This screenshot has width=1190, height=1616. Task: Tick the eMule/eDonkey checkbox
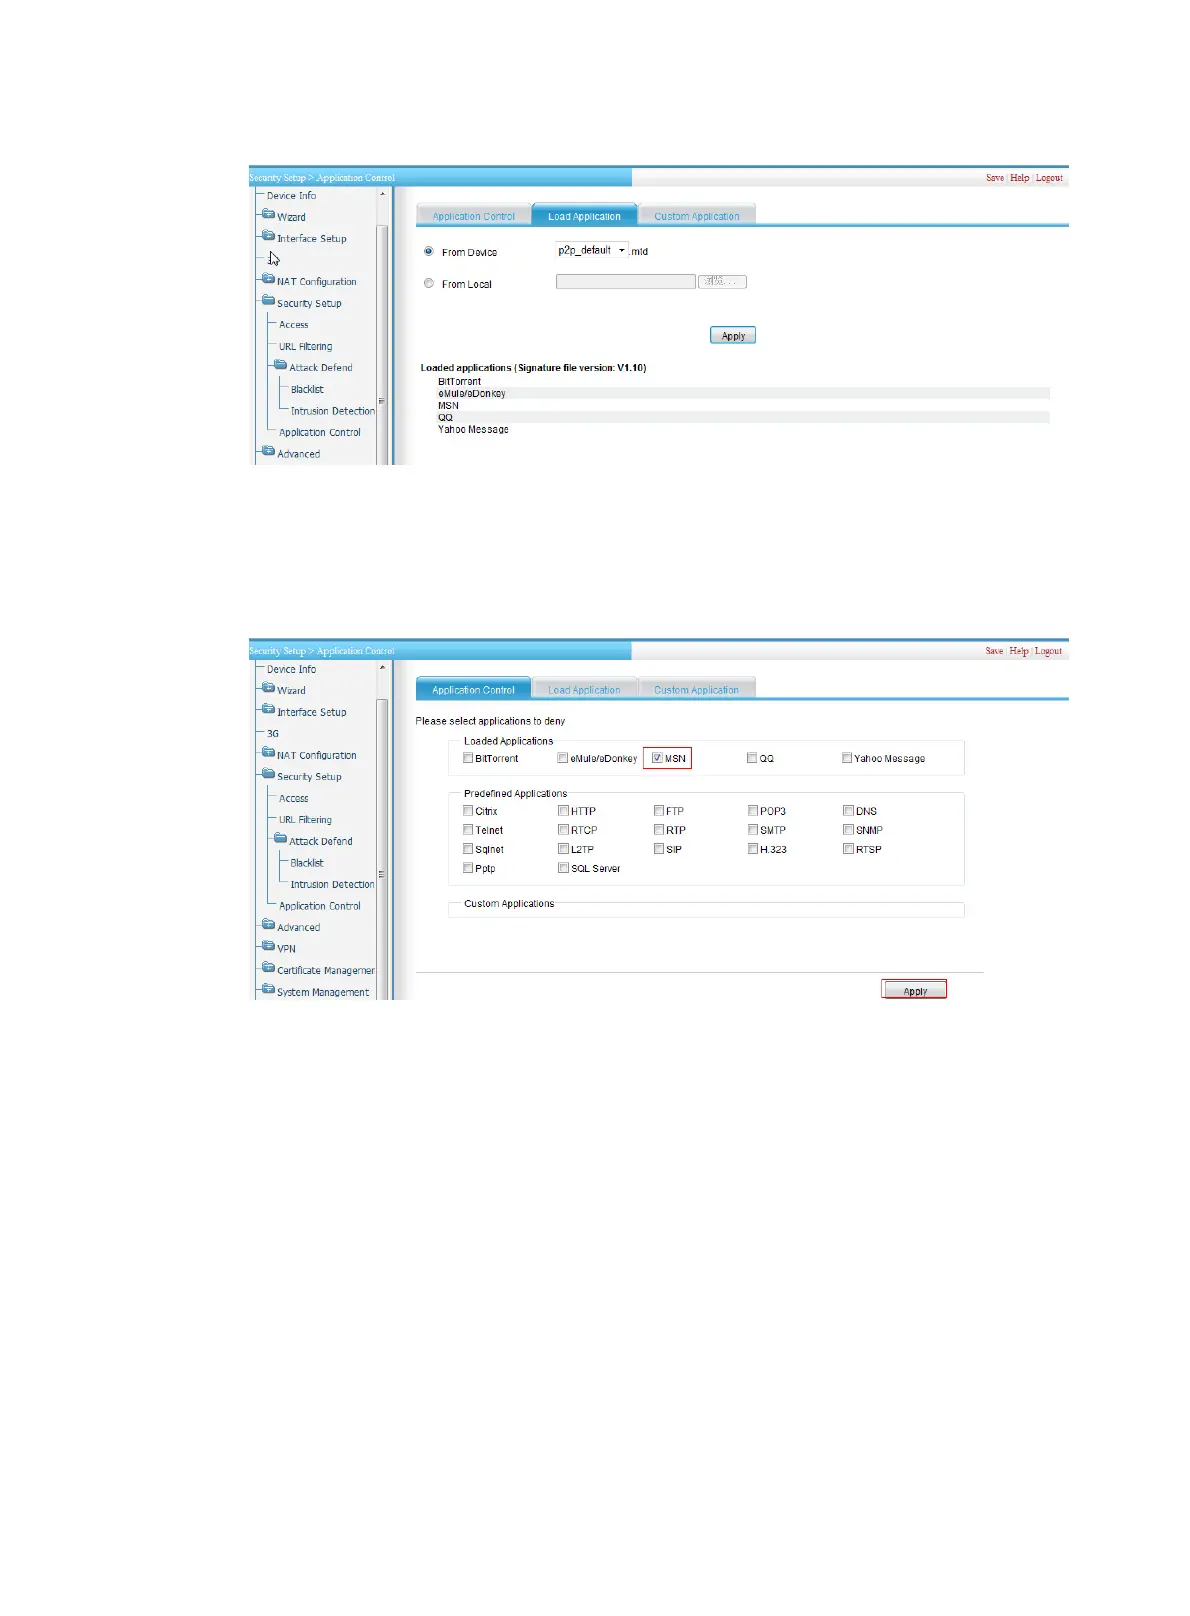tap(563, 758)
